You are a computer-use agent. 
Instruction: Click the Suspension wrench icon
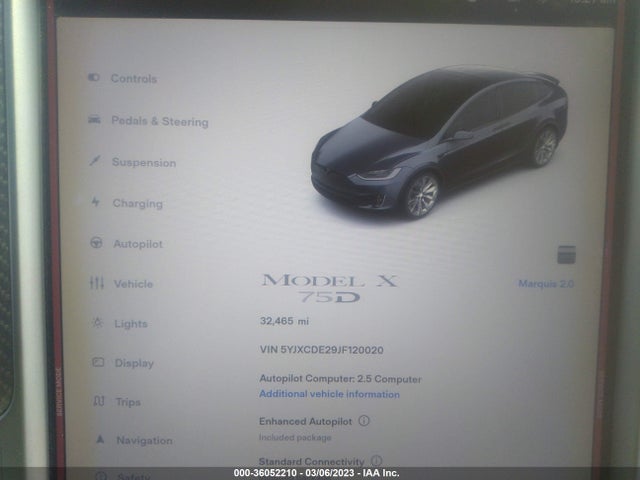point(95,160)
